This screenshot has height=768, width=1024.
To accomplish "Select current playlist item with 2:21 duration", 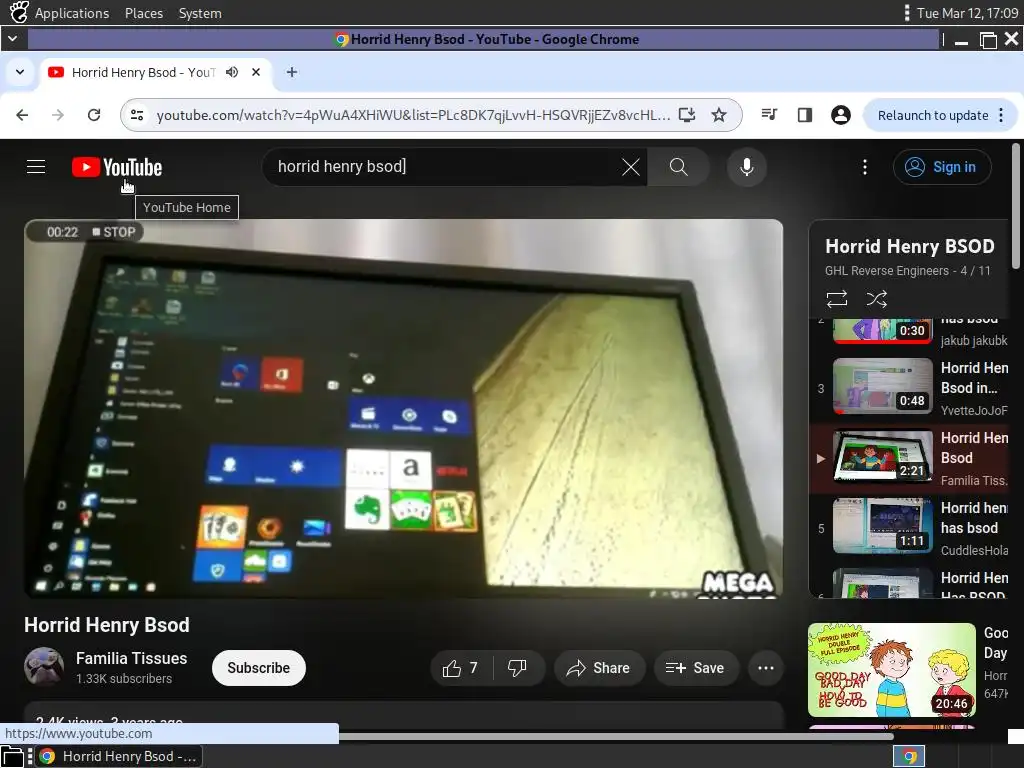I will tap(883, 456).
